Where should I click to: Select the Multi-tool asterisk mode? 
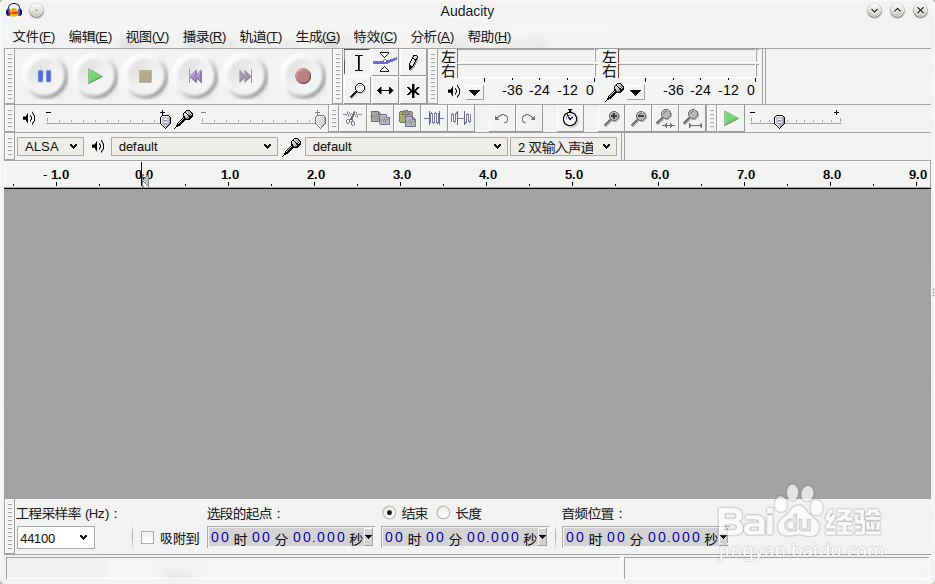point(413,91)
